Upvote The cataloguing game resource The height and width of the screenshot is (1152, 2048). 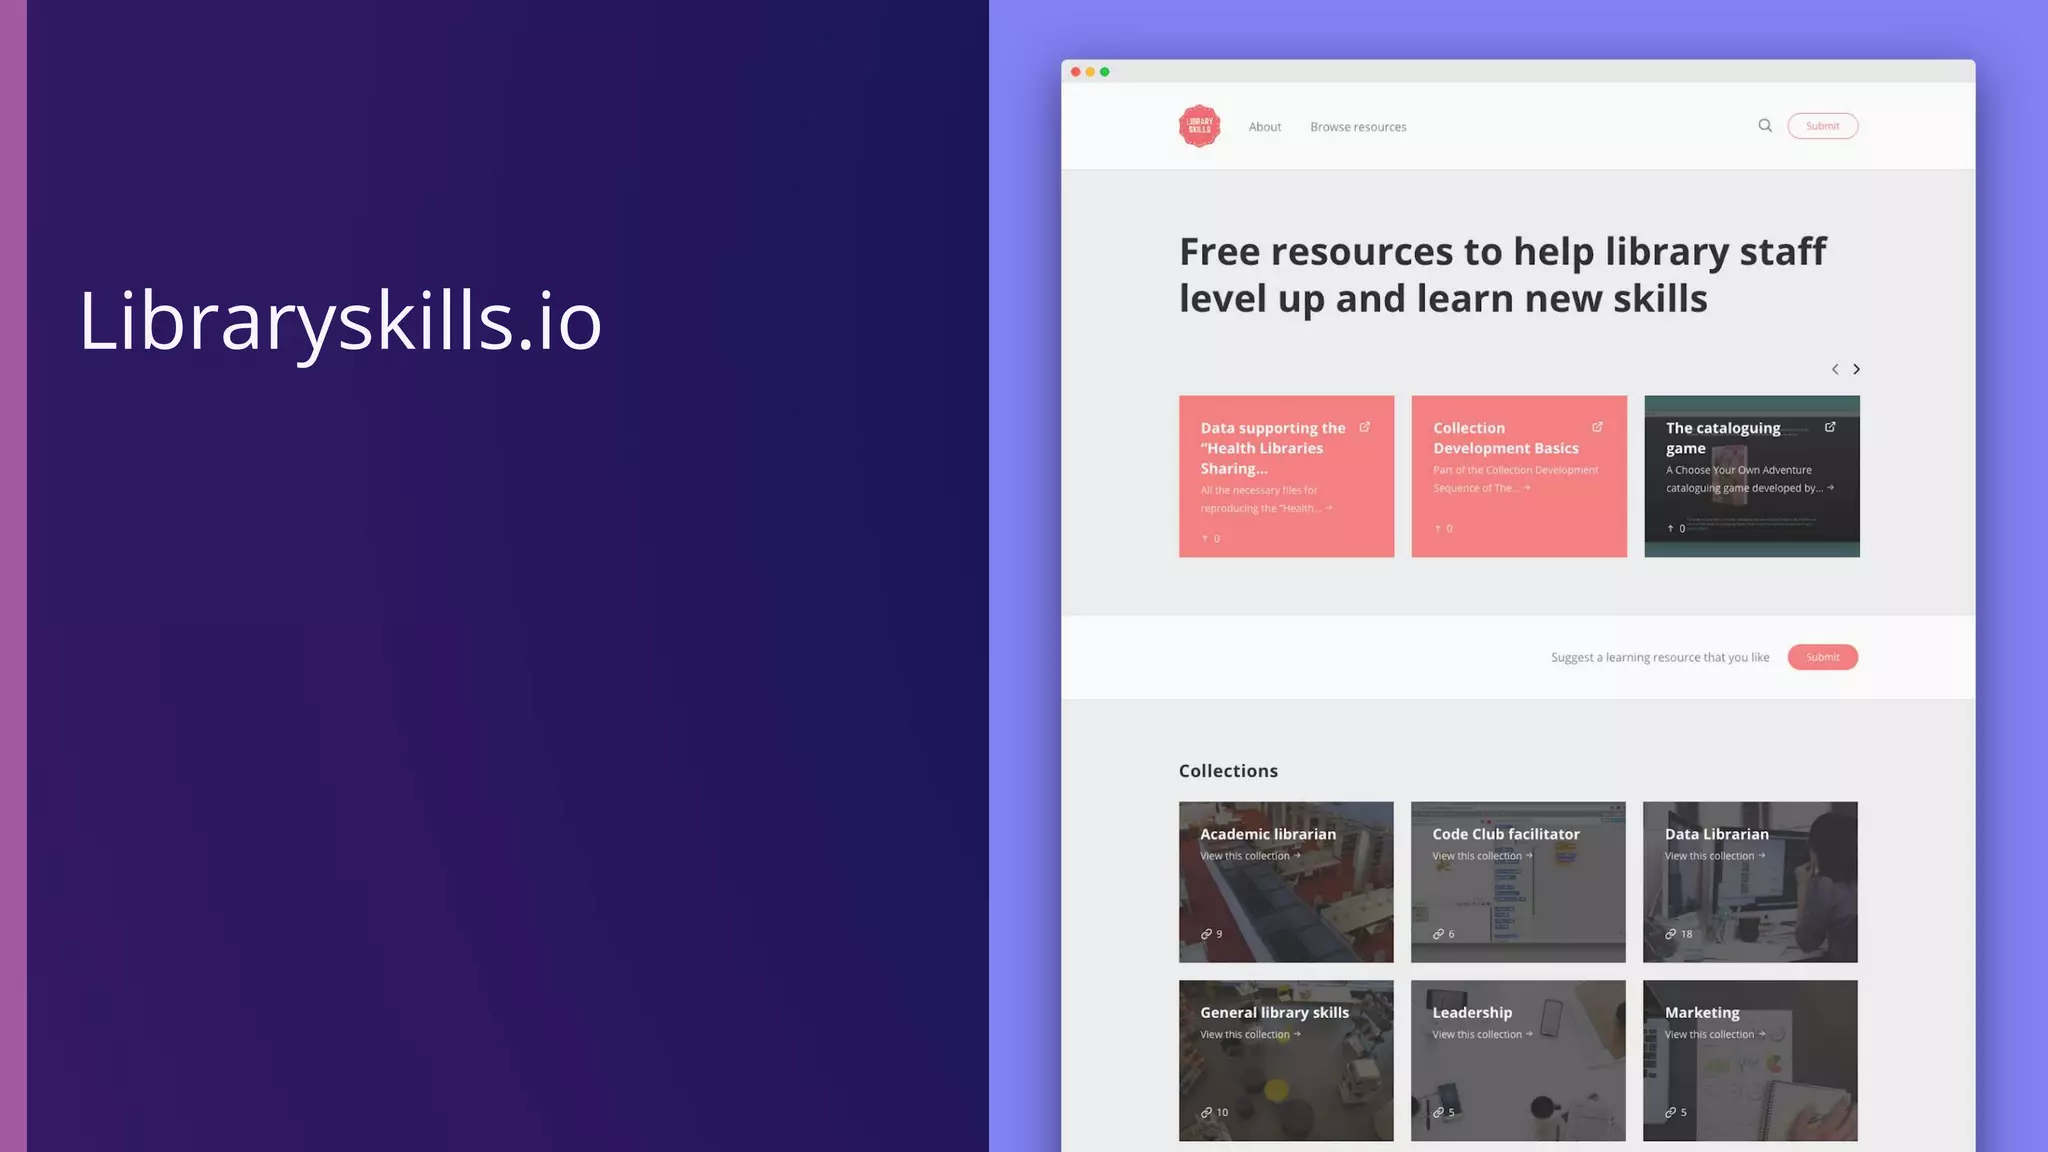click(x=1676, y=528)
